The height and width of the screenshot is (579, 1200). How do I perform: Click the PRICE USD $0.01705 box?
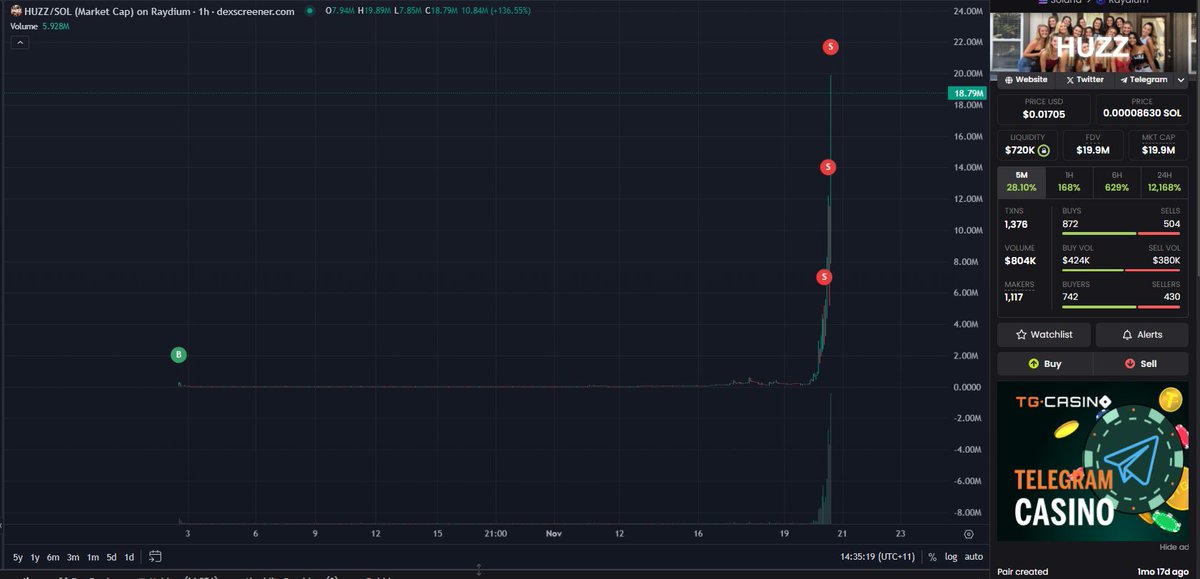(x=1043, y=108)
